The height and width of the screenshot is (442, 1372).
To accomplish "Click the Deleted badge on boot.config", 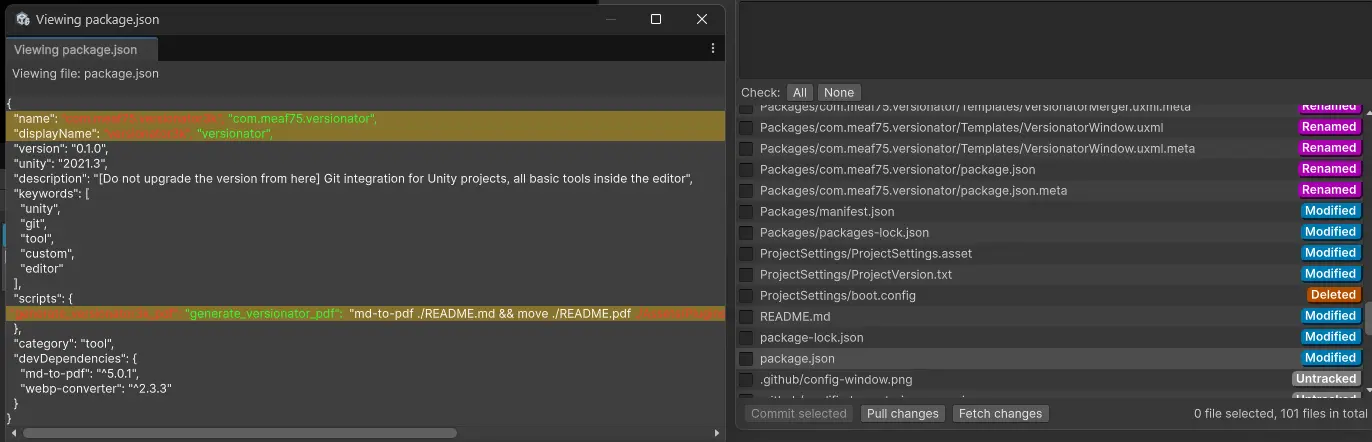I will [x=1332, y=295].
